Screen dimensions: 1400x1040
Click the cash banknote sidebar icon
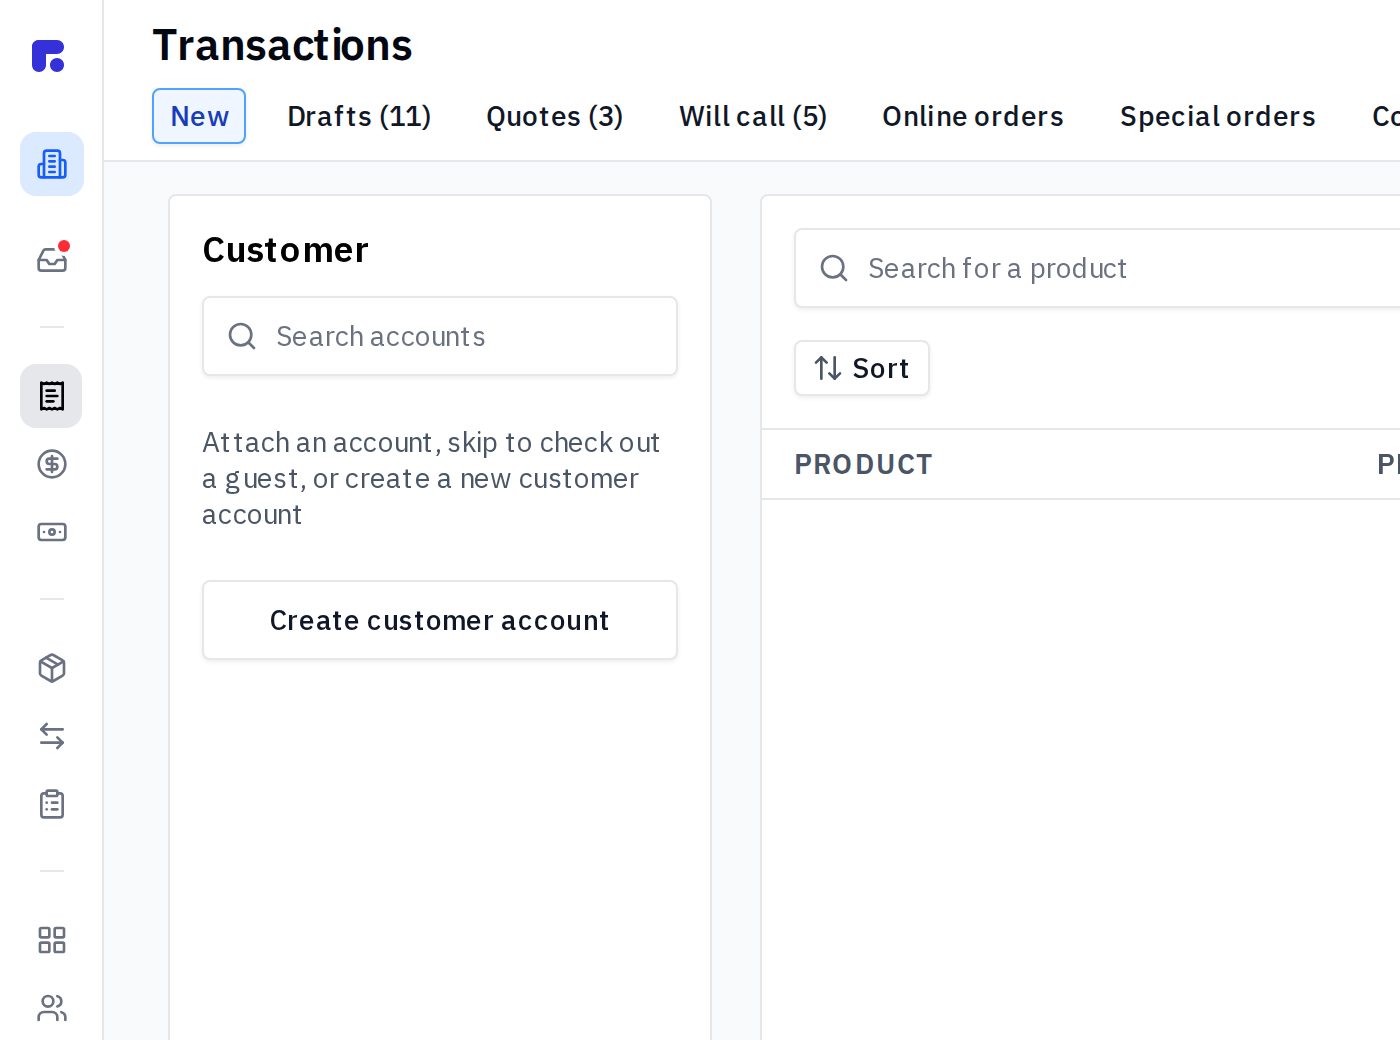click(x=52, y=532)
